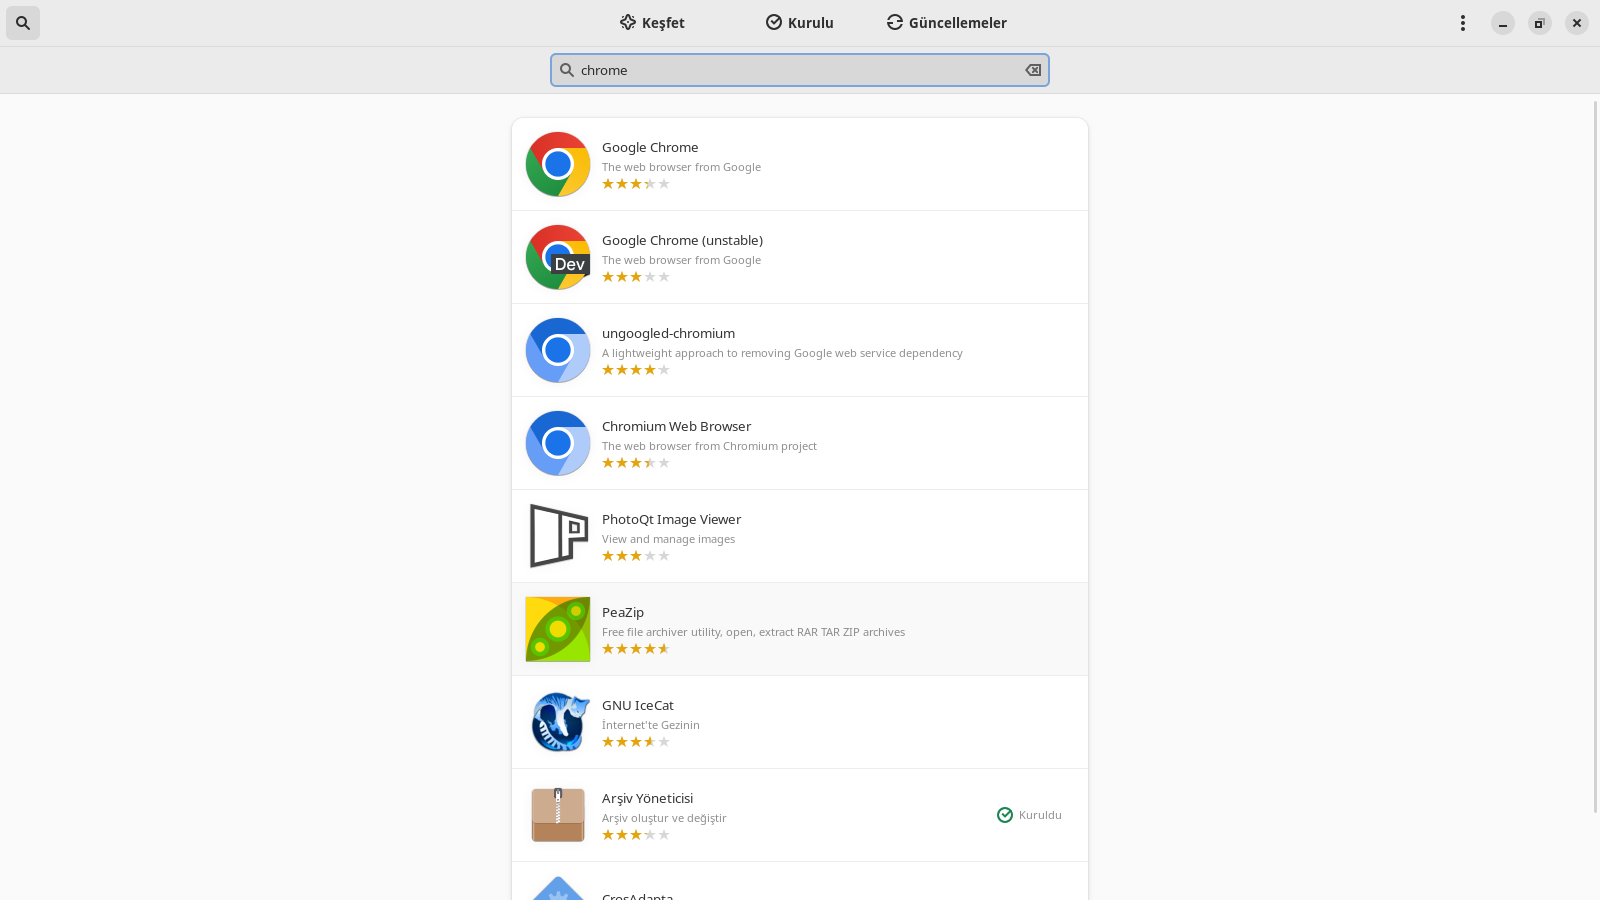Select the PeaZip app icon

point(558,629)
